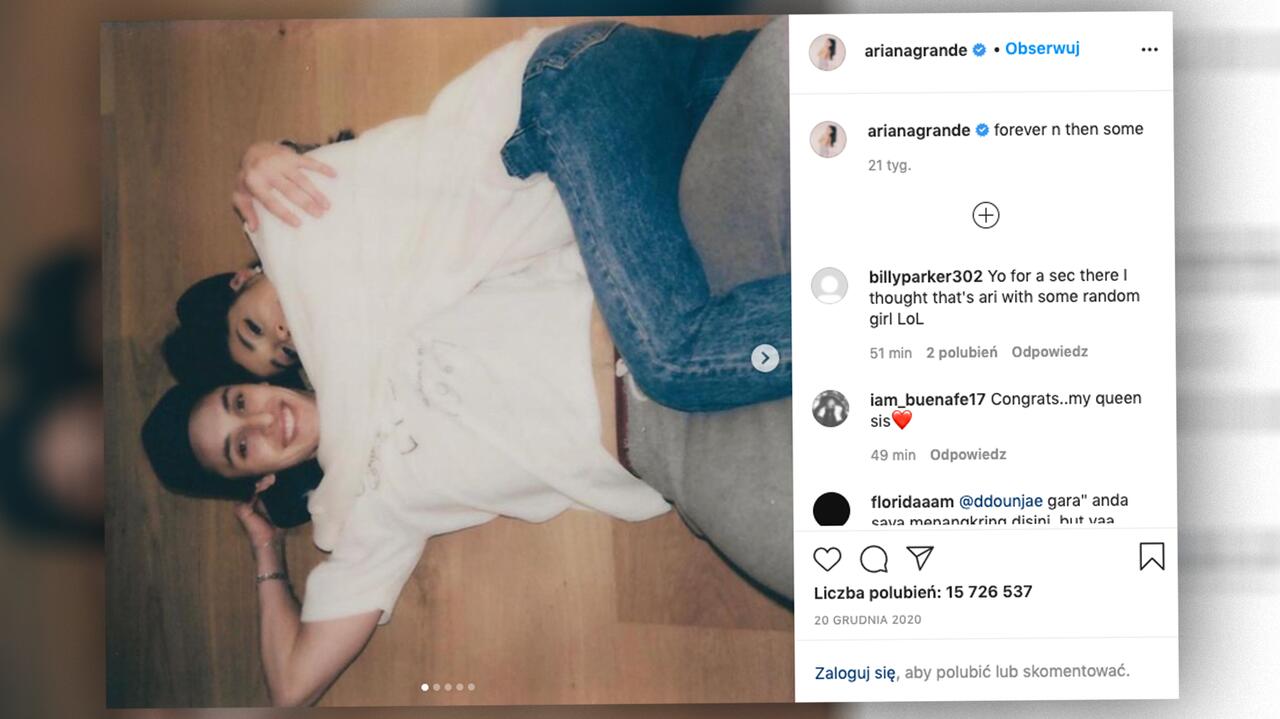Reply to billyparker302 via Odpowiedz

click(x=1049, y=352)
